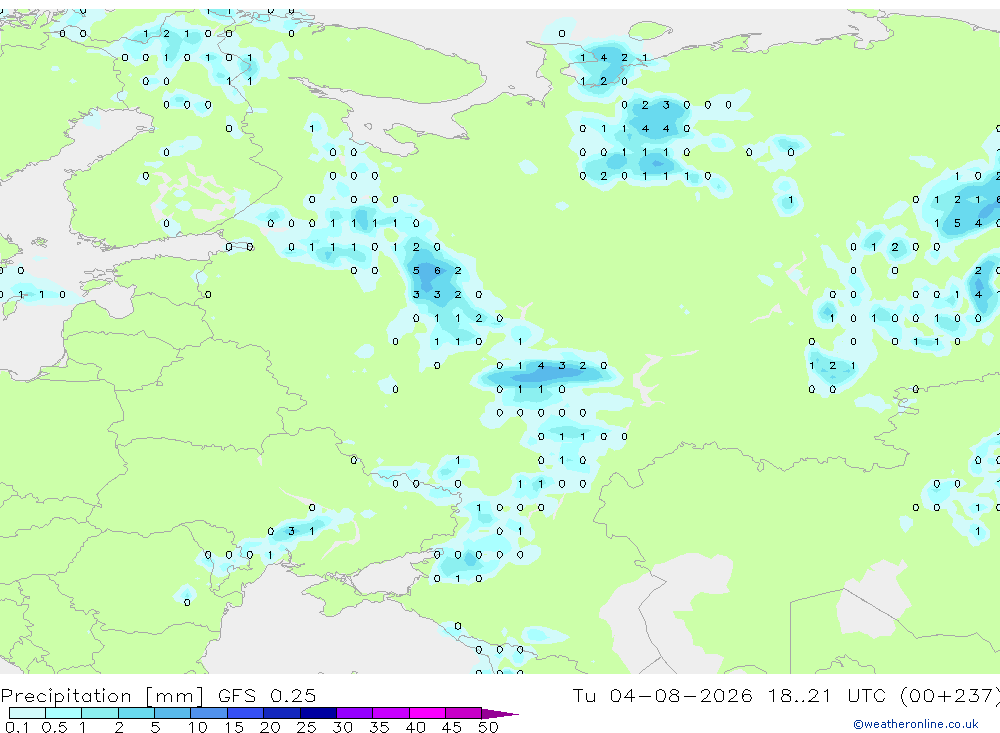The width and height of the screenshot is (1000, 733).
Task: Click the value 6 between 5 and 2
Action: [x=437, y=270]
